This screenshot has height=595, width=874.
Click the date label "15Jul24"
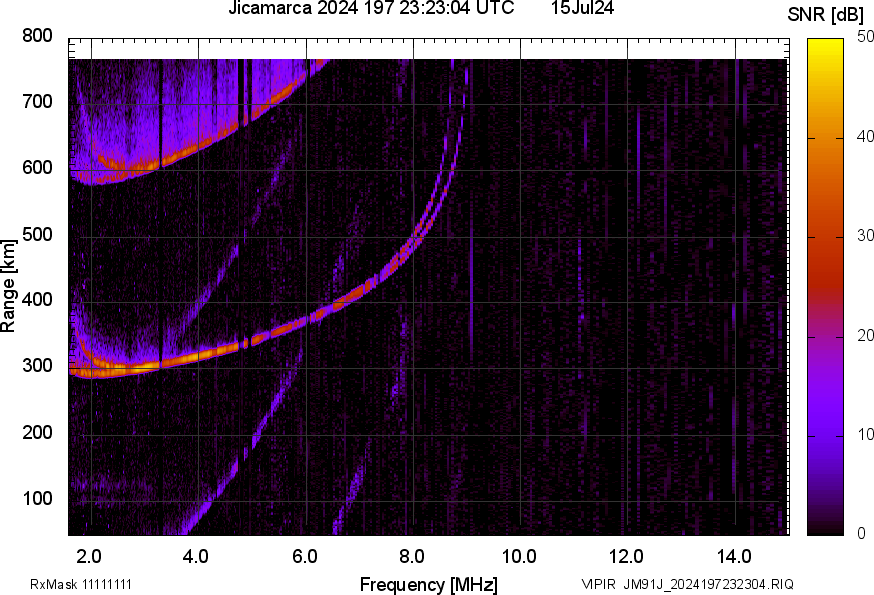point(582,8)
